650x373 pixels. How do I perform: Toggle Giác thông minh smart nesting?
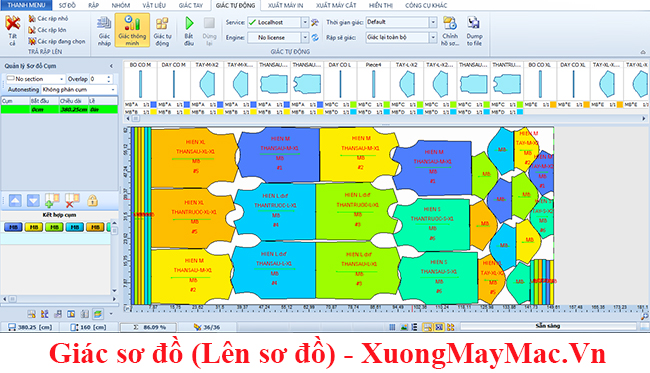tap(132, 30)
